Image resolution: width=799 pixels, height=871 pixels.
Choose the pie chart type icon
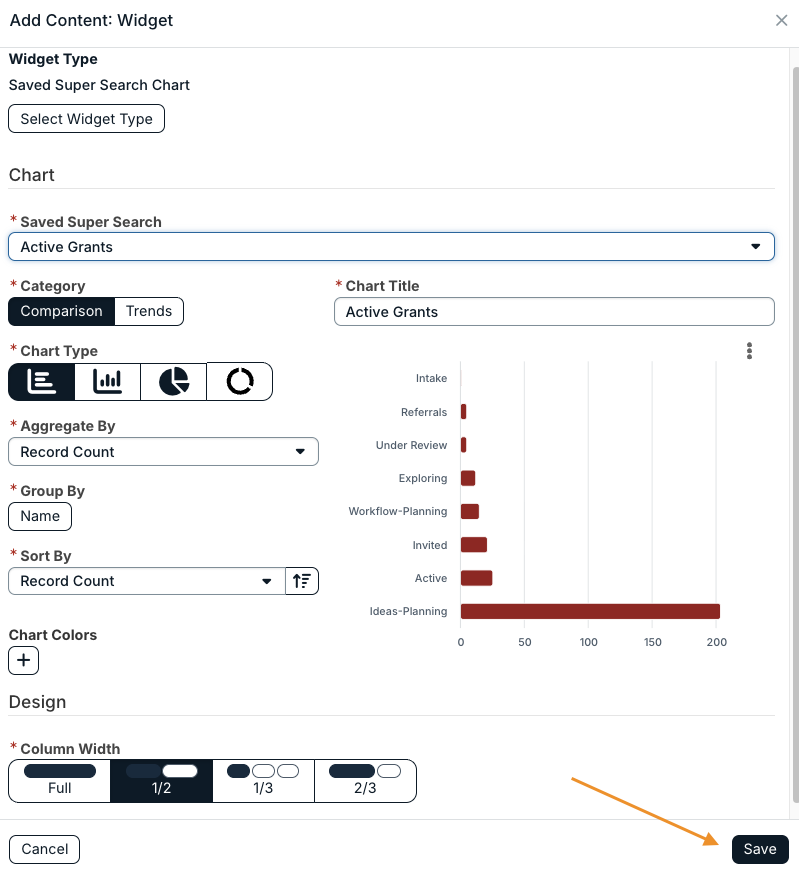(173, 382)
